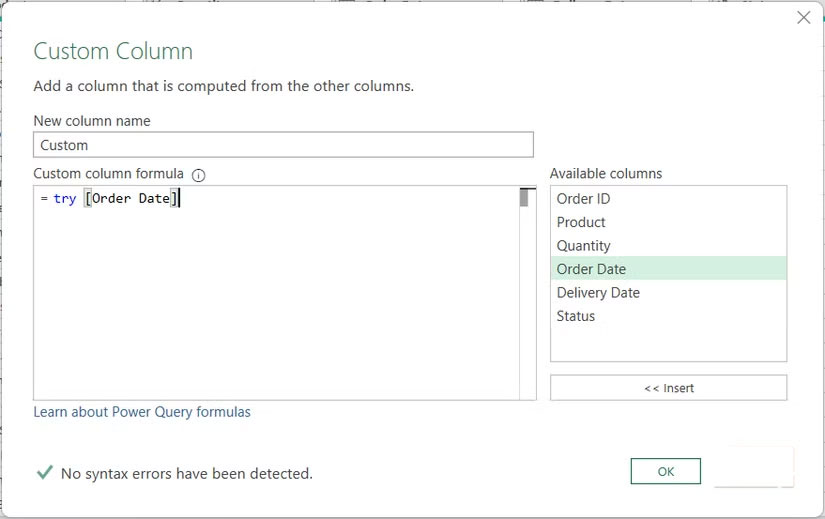Screen dimensions: 825x519
Task: Close the Custom Column dialog
Action: [x=803, y=17]
